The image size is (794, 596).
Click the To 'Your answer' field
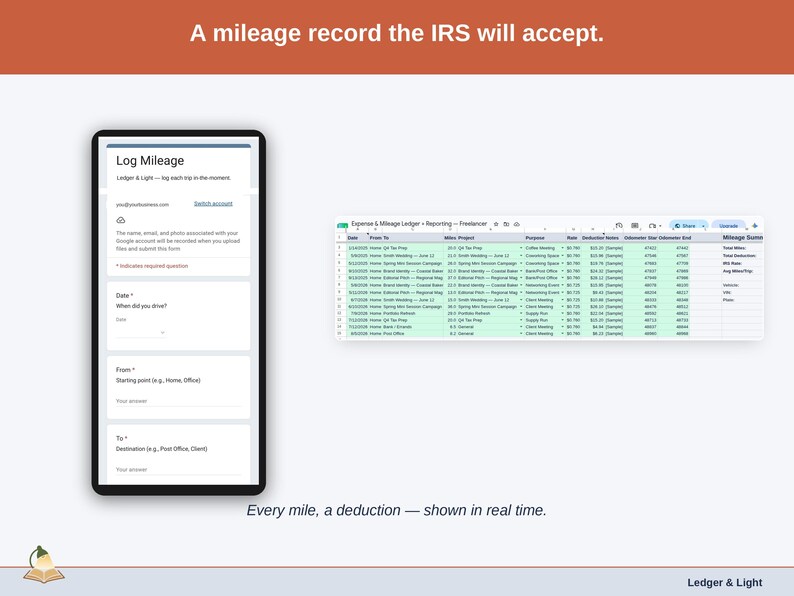pos(178,470)
